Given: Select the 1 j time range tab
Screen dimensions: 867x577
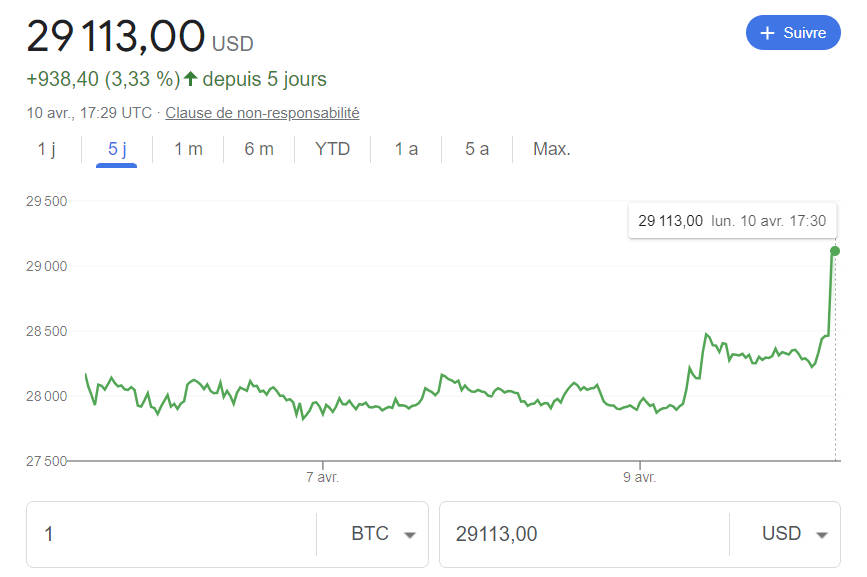Looking at the screenshot, I should (x=47, y=149).
